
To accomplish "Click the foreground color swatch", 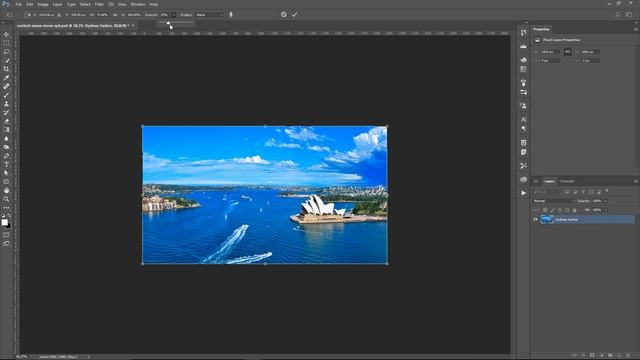I will [x=4, y=222].
